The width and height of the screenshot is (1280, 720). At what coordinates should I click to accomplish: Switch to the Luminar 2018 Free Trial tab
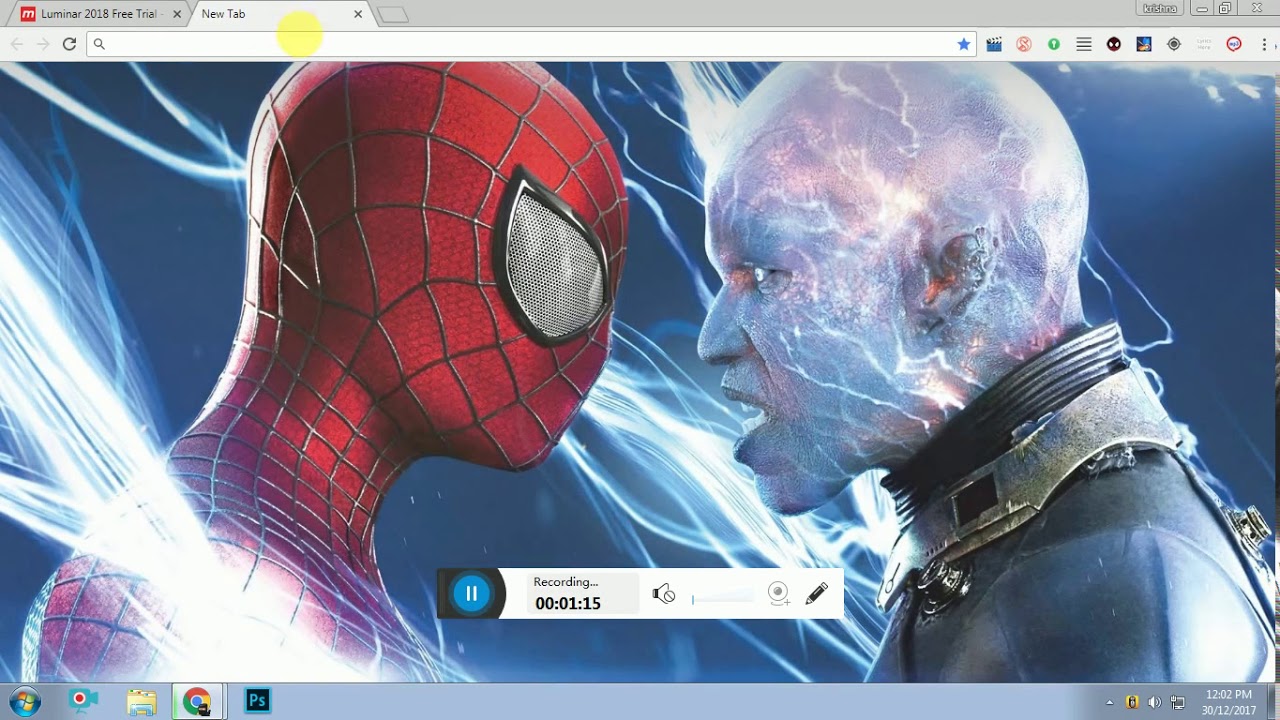96,14
